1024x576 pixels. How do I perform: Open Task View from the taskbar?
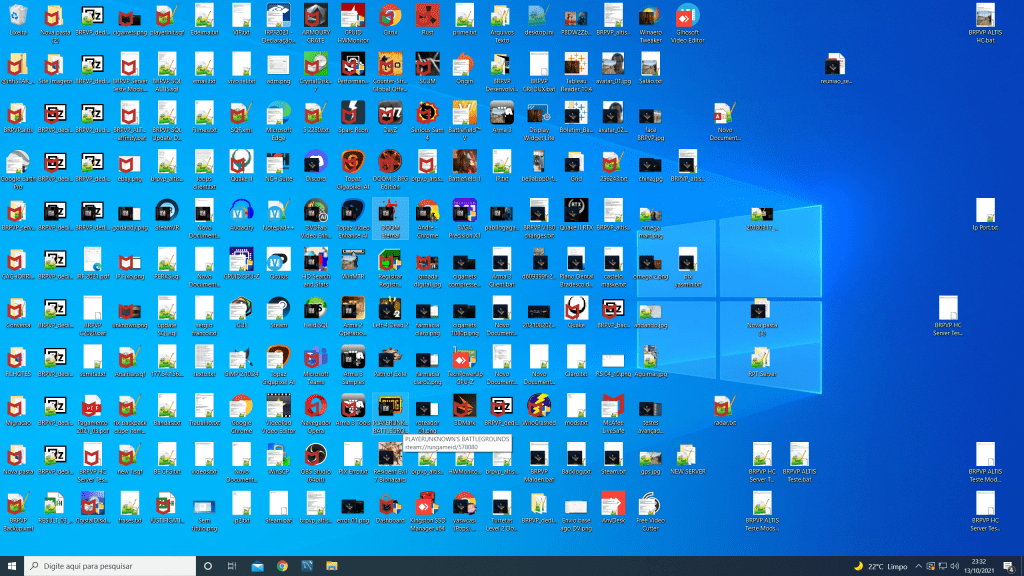(232, 565)
